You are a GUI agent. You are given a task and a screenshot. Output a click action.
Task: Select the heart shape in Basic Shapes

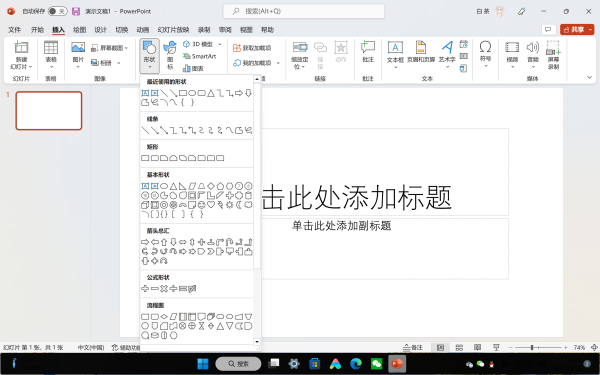[211, 205]
